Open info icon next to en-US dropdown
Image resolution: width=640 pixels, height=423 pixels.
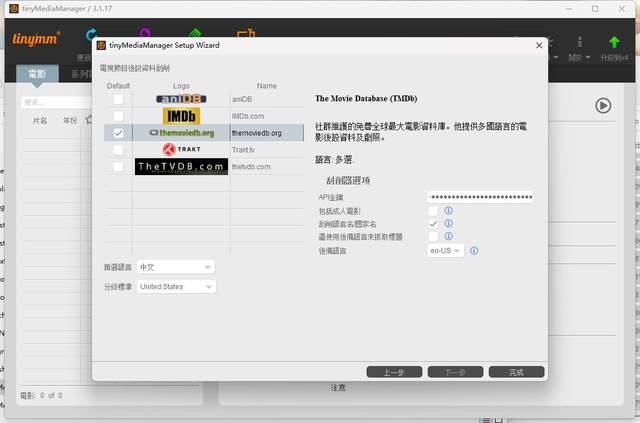474,250
